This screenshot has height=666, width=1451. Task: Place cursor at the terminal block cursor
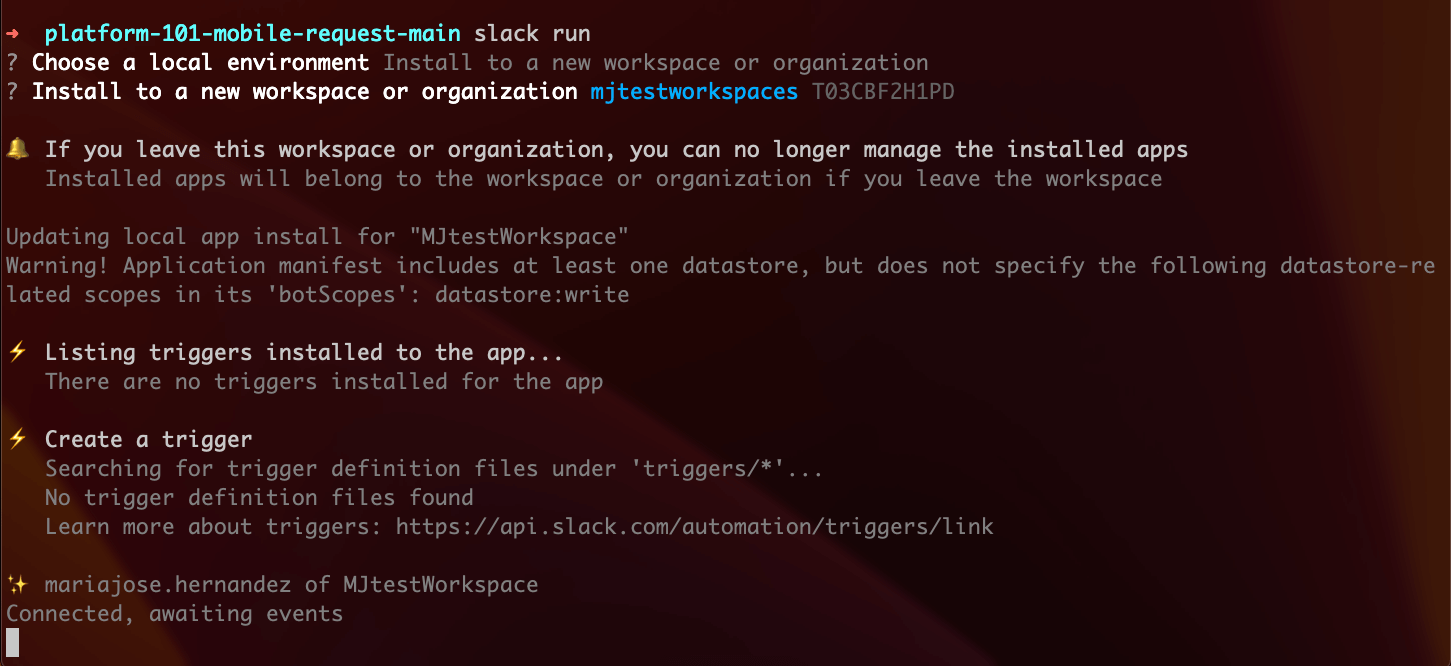pyautogui.click(x=12, y=642)
